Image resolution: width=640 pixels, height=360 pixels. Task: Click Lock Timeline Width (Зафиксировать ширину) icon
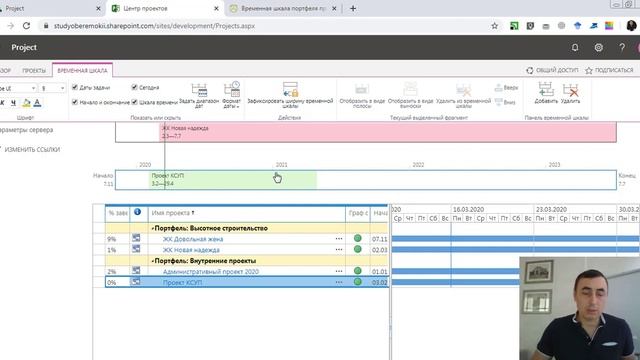point(290,89)
